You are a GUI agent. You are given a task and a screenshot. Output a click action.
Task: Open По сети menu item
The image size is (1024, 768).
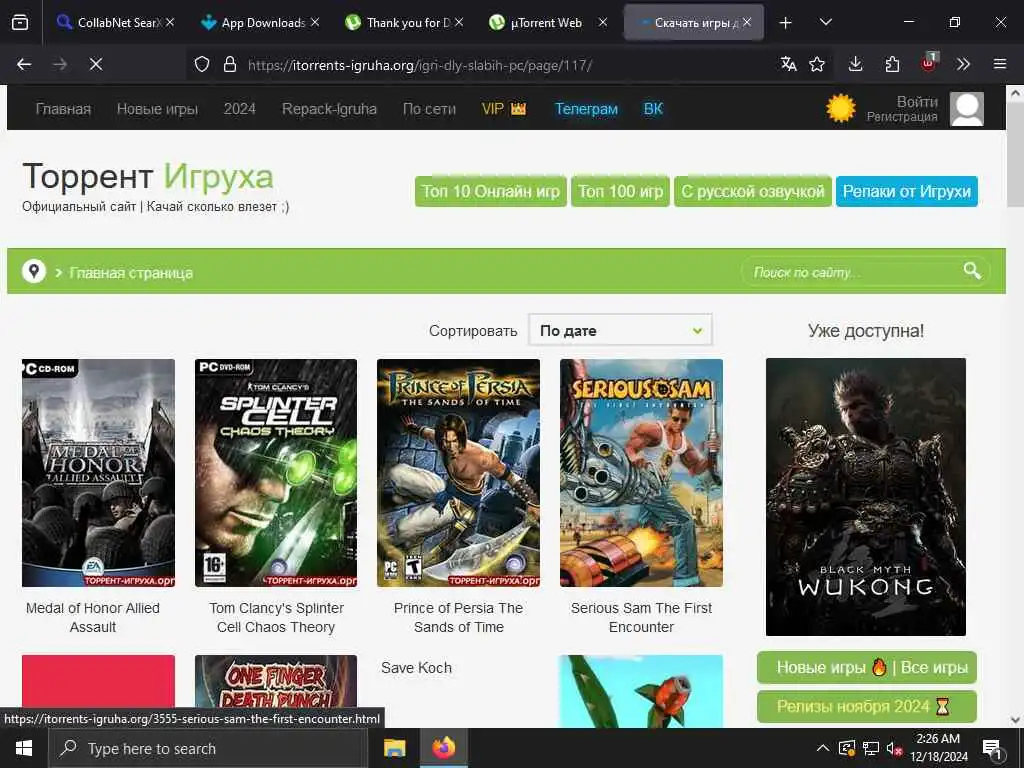(x=429, y=109)
